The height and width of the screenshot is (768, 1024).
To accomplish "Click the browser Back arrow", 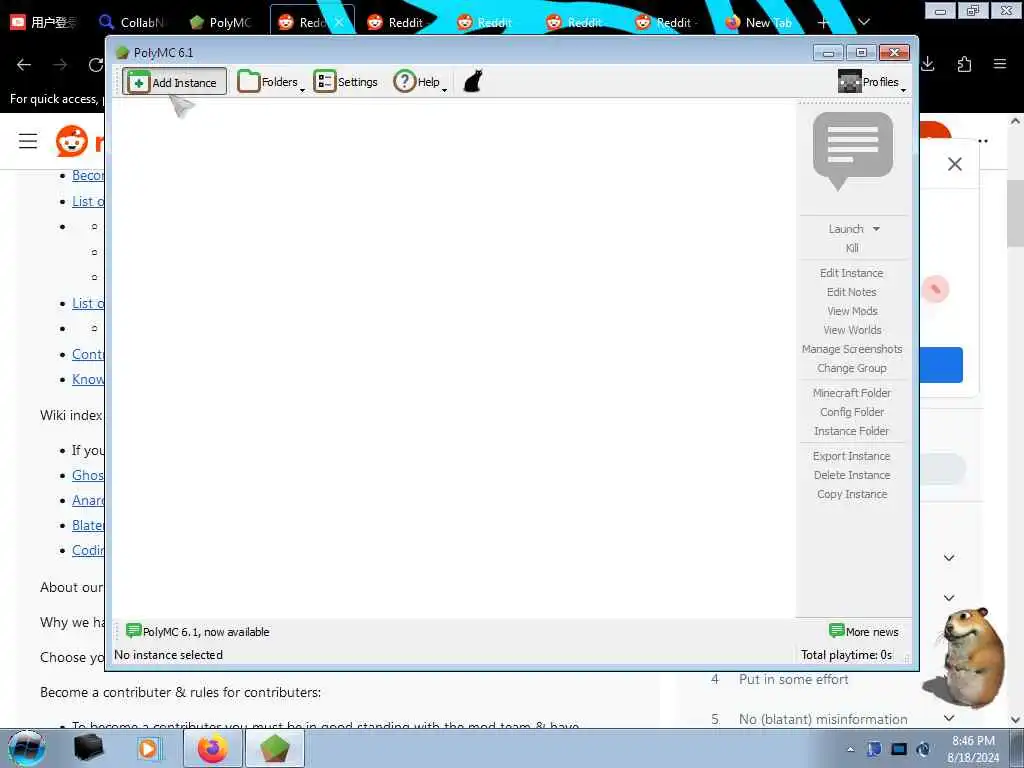I will 24,64.
